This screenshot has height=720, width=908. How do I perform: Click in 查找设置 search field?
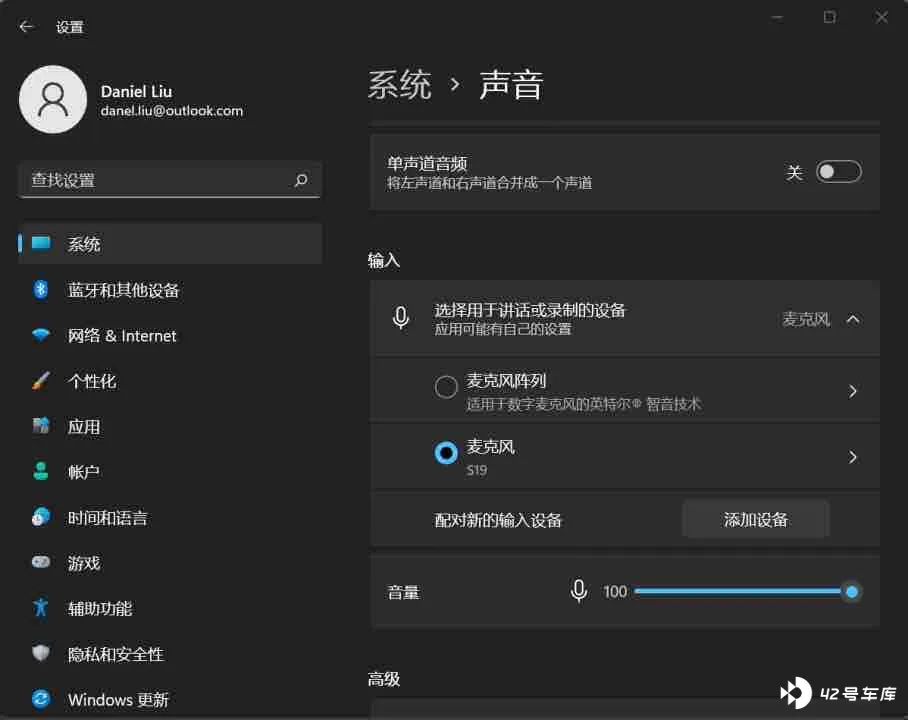tap(170, 180)
